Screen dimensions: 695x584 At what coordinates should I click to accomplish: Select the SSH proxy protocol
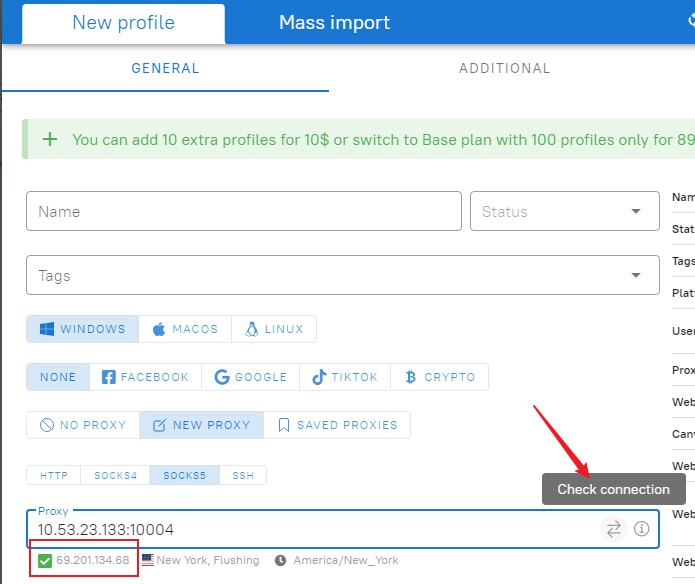(243, 476)
